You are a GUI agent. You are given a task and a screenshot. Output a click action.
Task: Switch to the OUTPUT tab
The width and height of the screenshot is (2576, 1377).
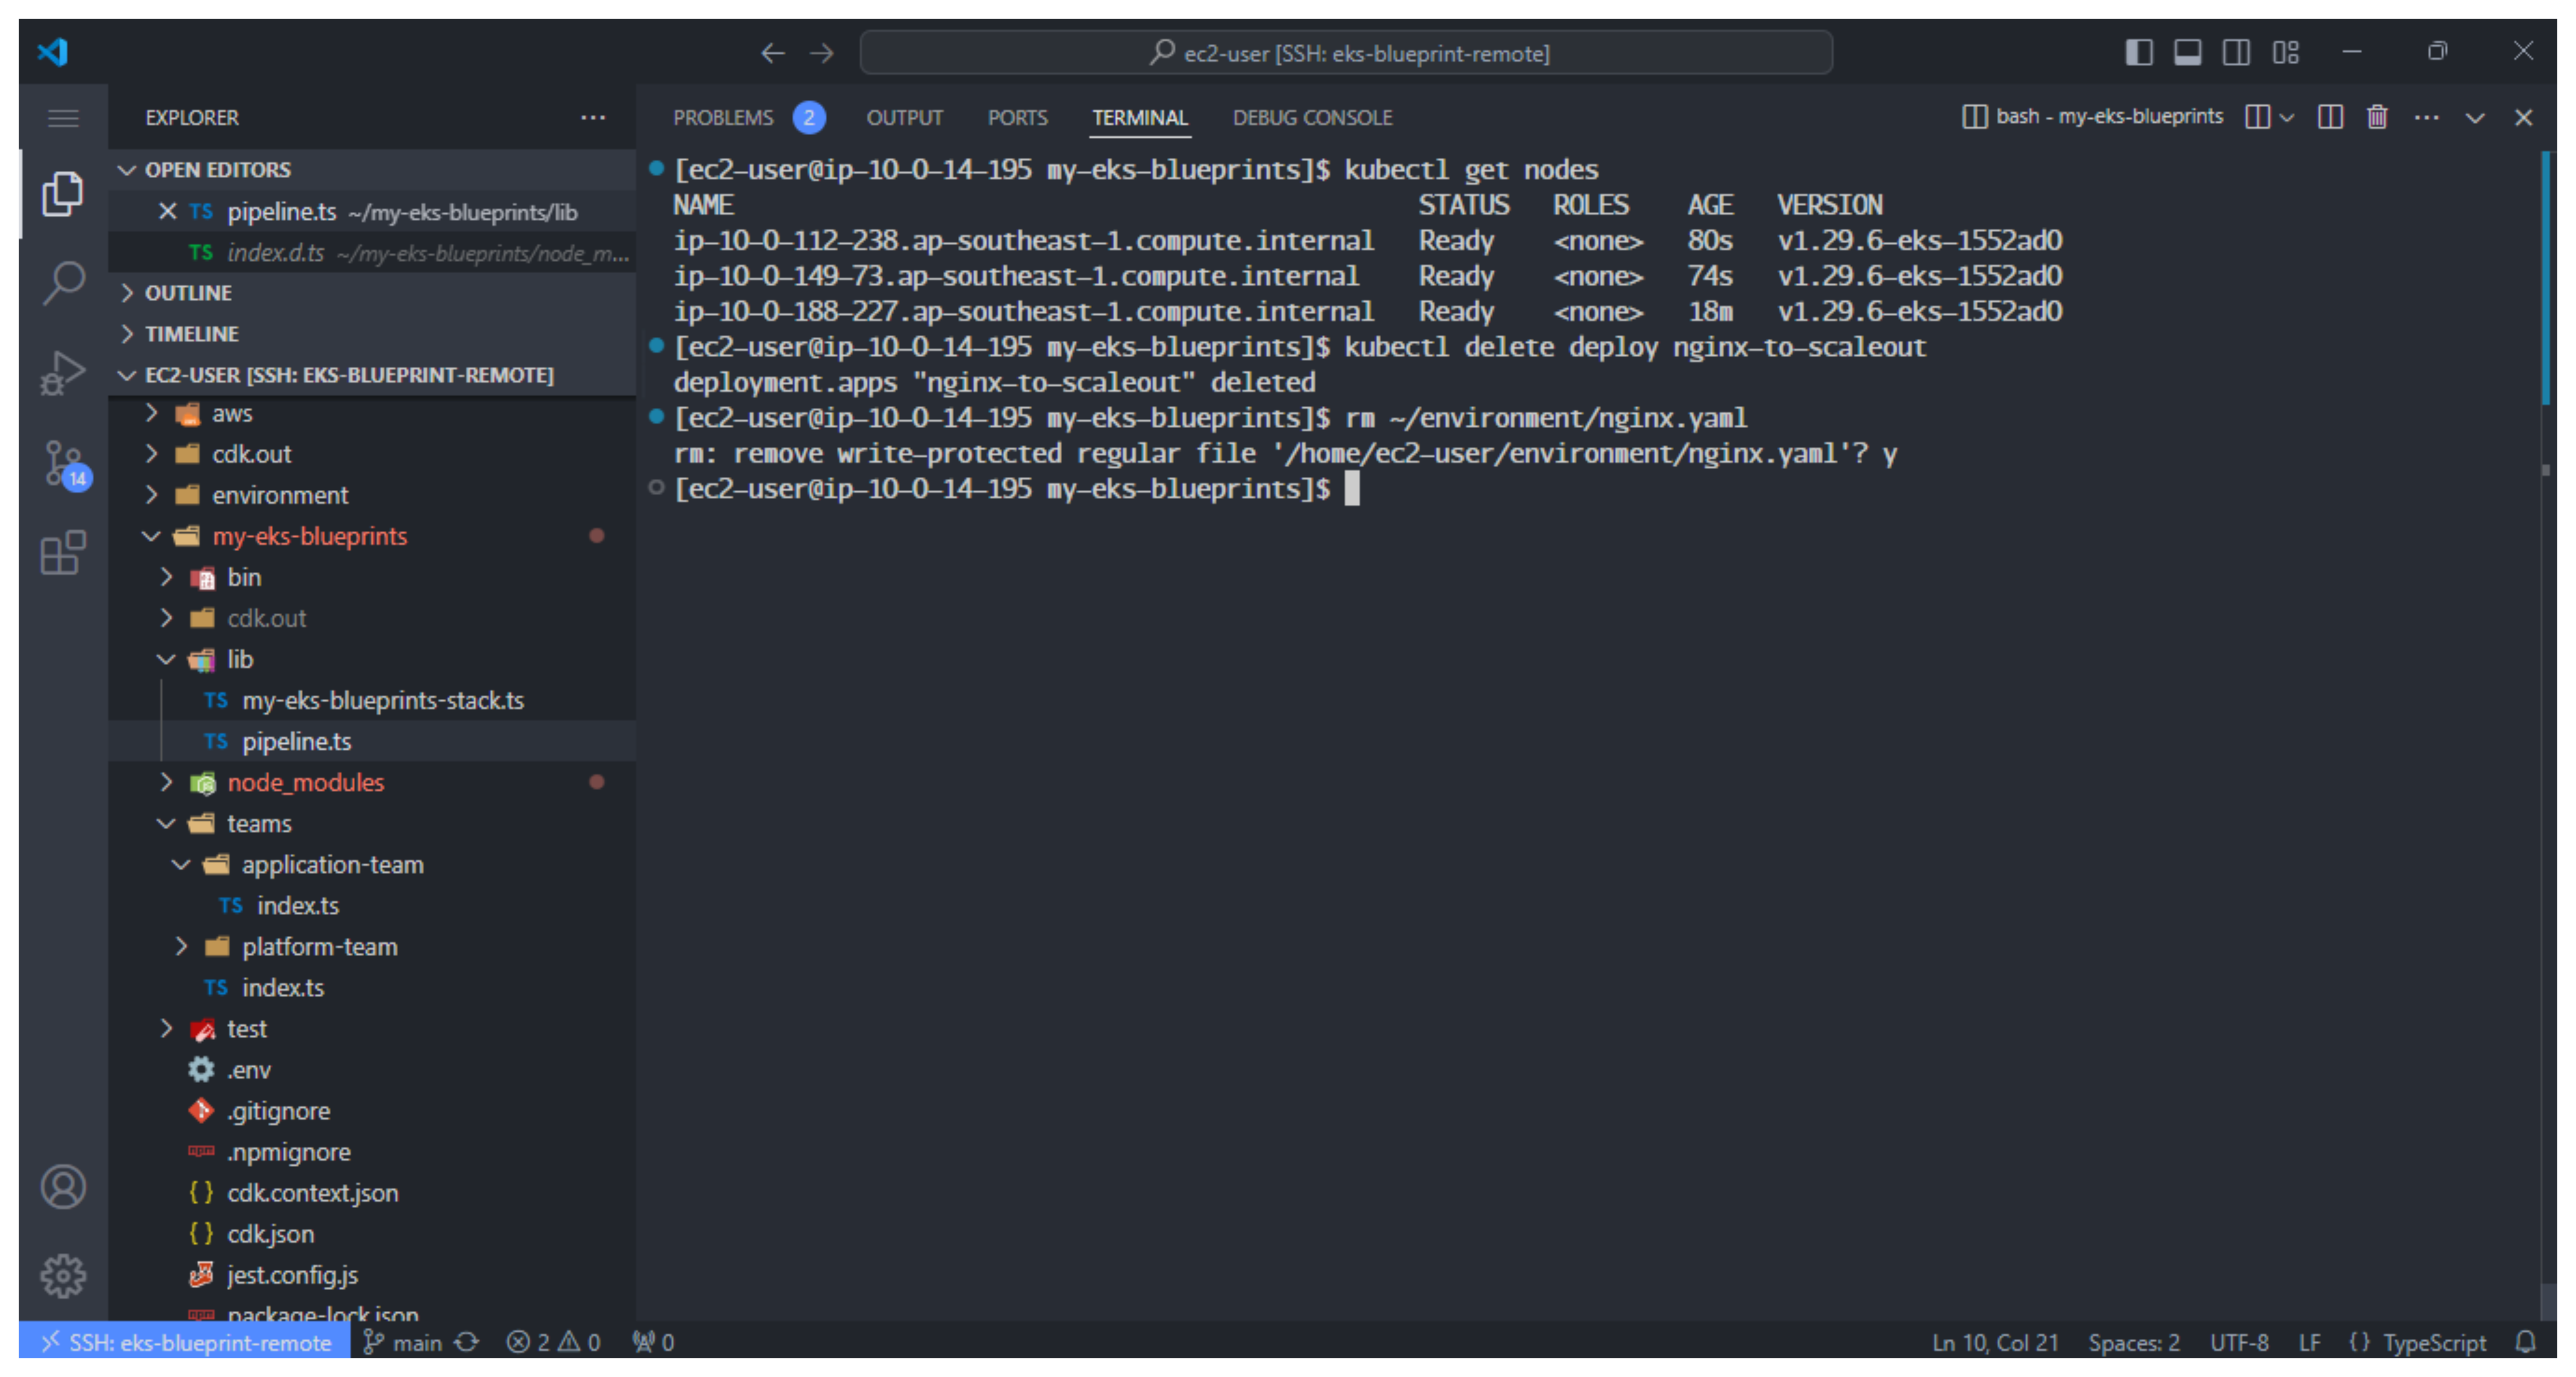pos(904,118)
